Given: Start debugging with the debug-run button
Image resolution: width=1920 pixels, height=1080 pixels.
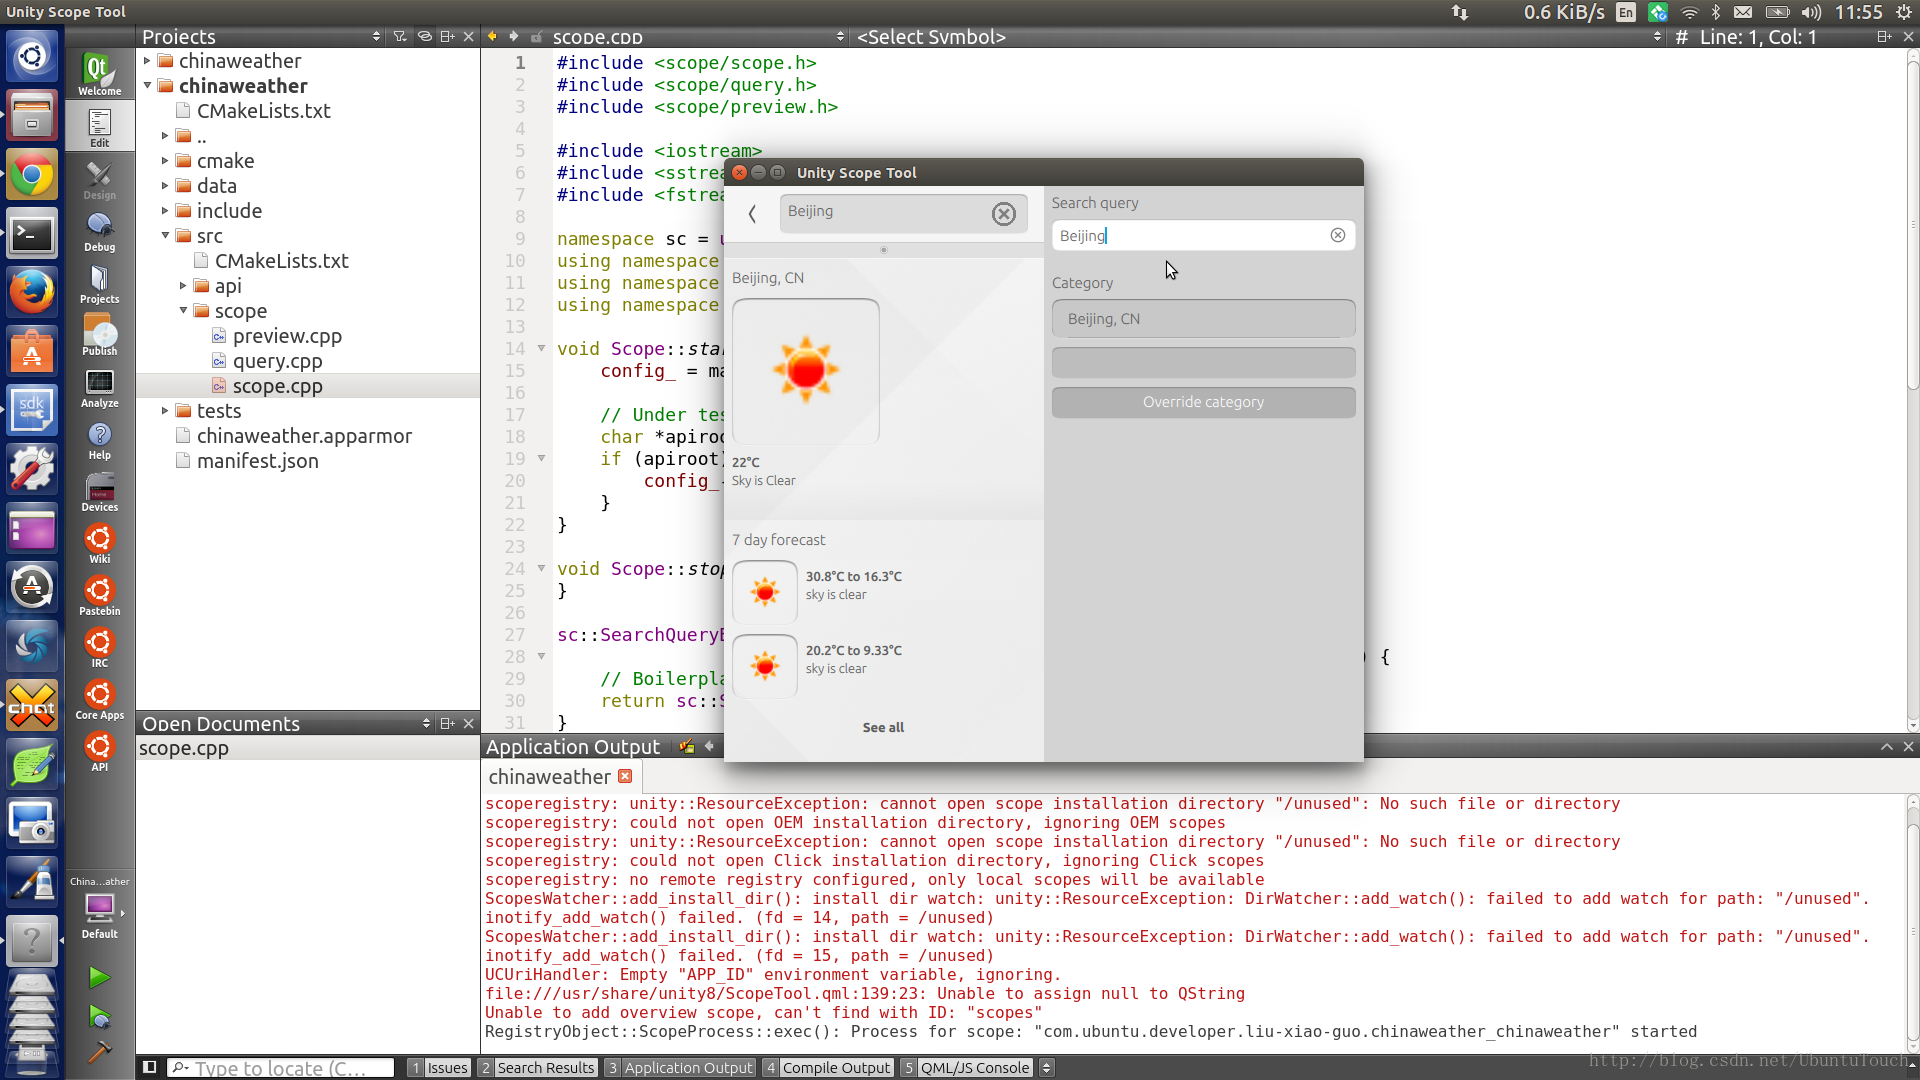Looking at the screenshot, I should tap(99, 1017).
